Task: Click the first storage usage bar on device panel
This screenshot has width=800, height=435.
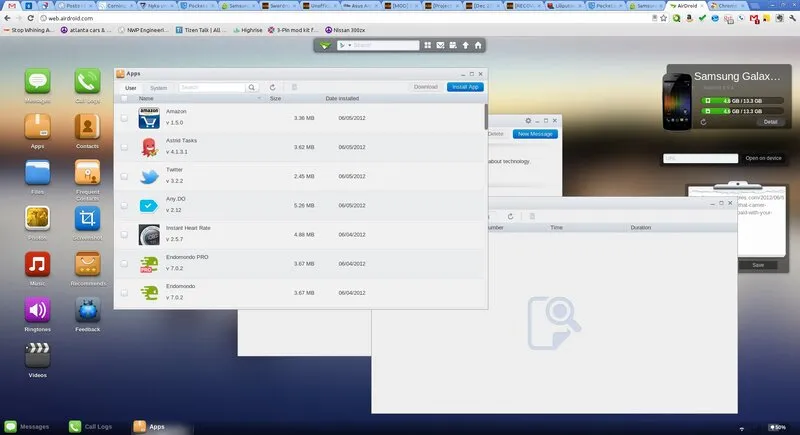Action: 742,100
